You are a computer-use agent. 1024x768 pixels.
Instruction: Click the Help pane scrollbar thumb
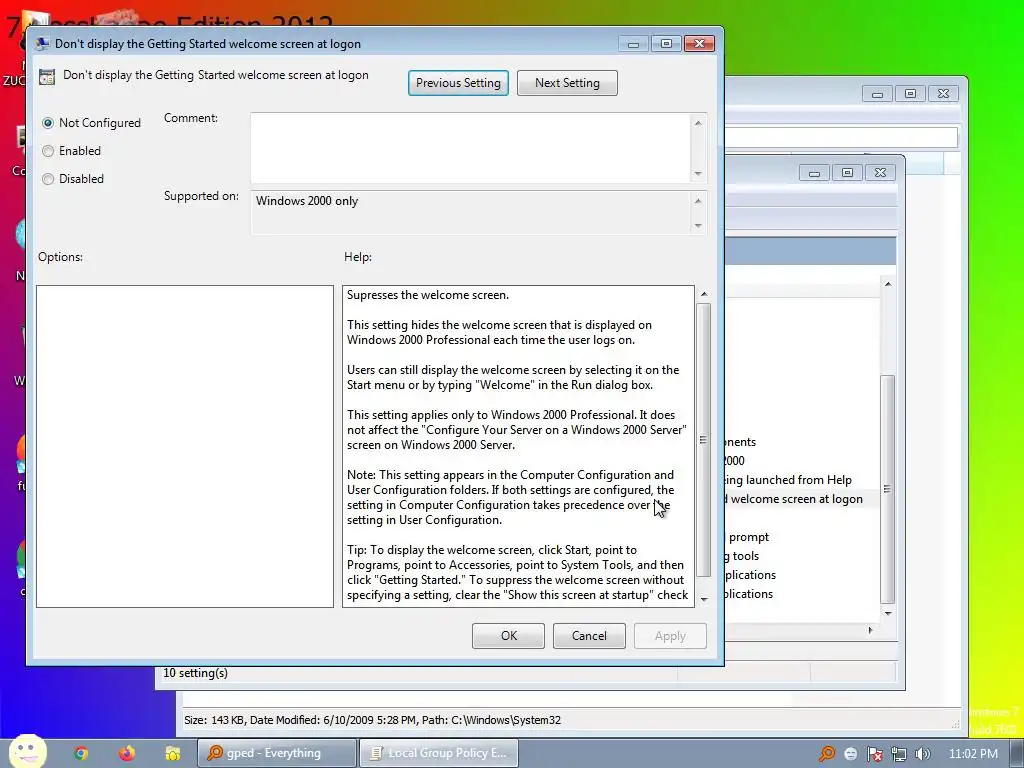click(704, 440)
